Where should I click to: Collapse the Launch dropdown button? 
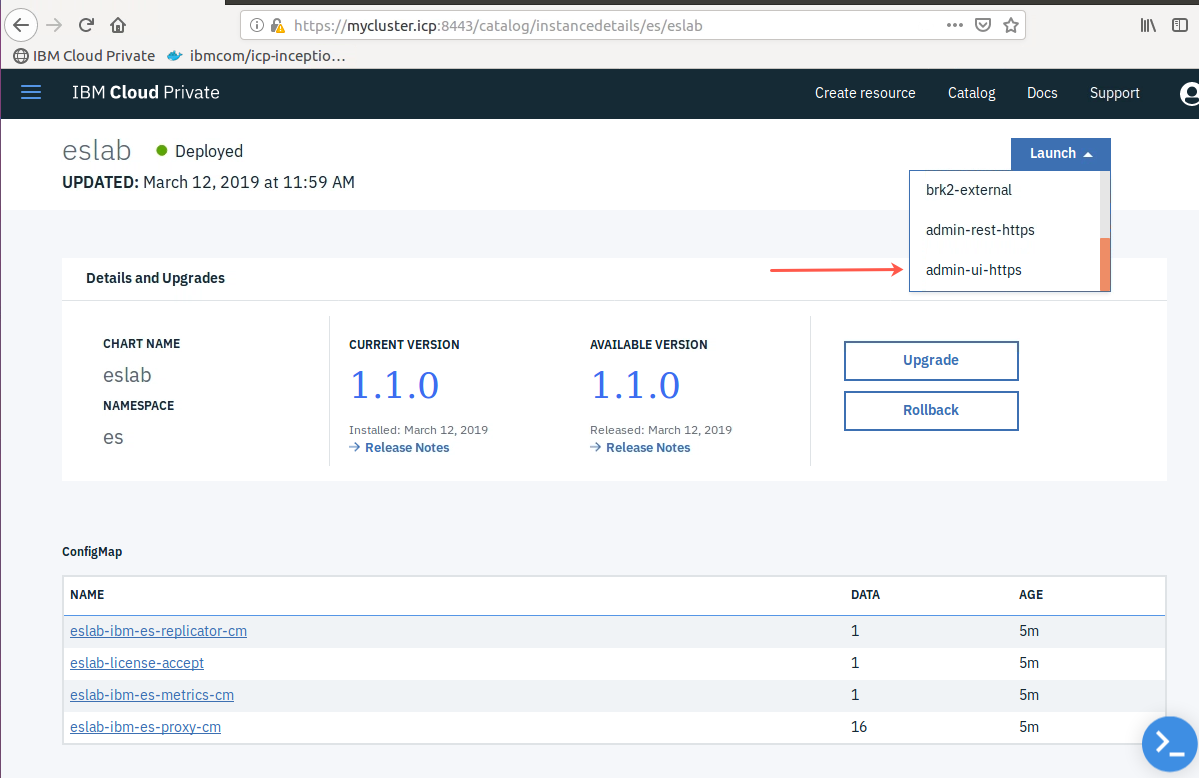click(1061, 154)
